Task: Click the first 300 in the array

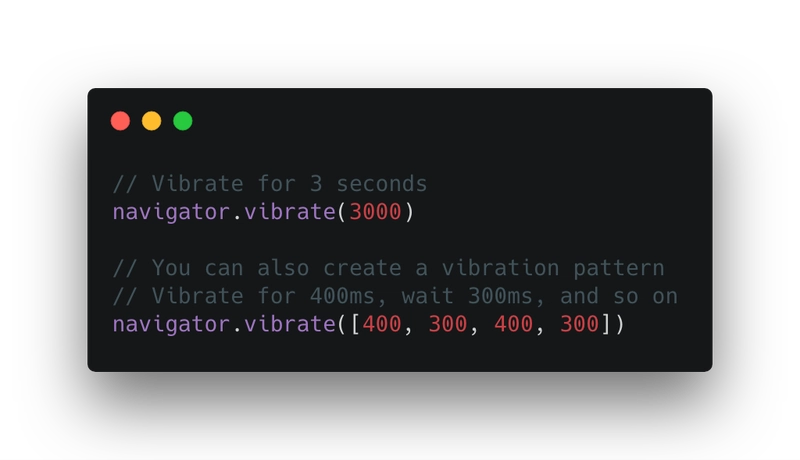Action: (447, 324)
